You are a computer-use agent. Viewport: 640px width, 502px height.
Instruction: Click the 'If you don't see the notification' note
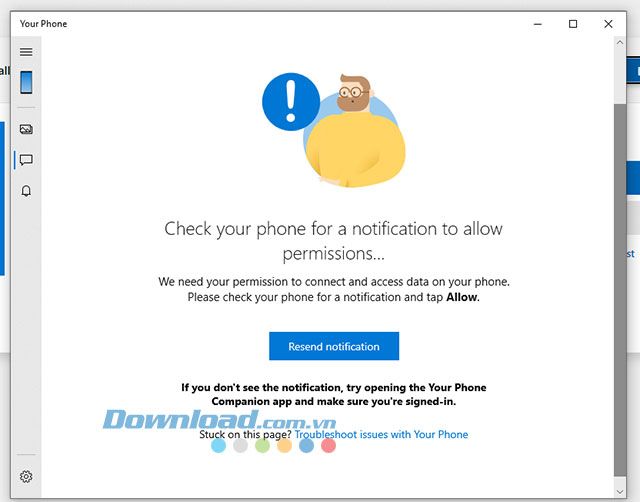click(334, 394)
